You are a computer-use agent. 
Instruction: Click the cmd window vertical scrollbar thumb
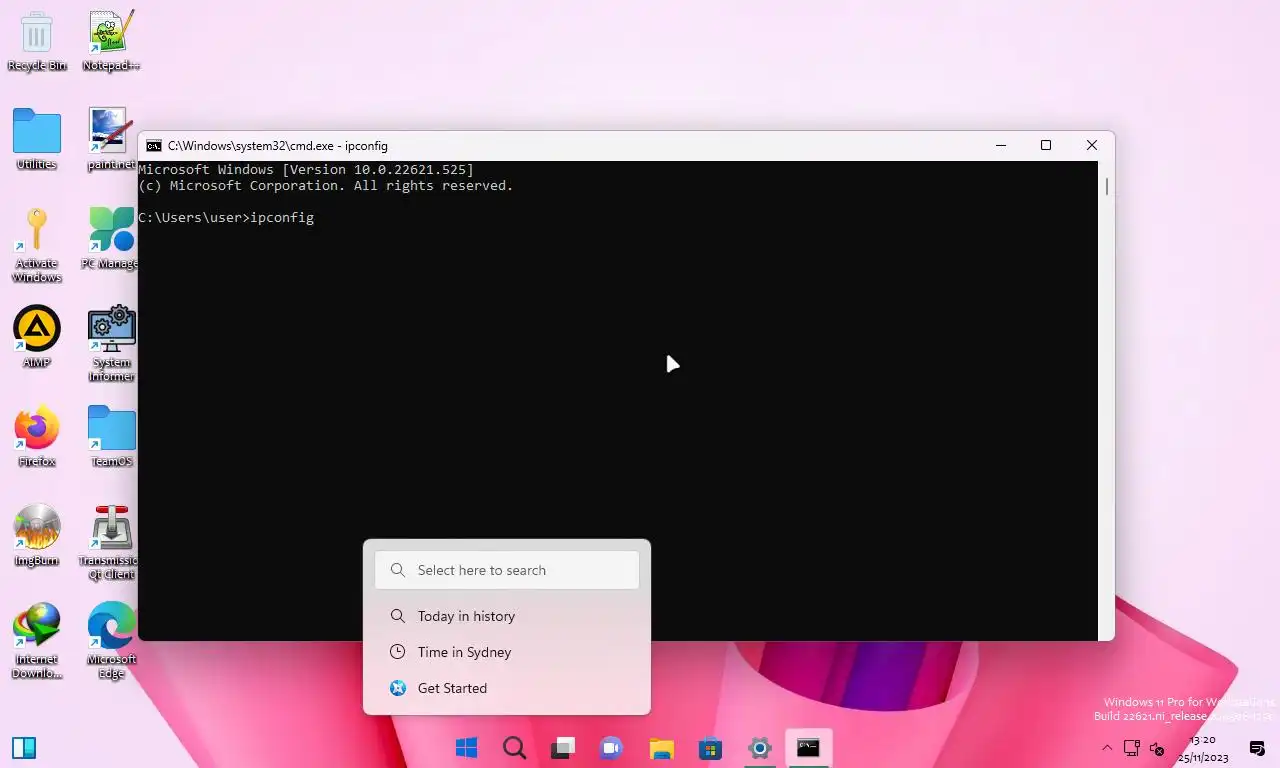click(1106, 186)
